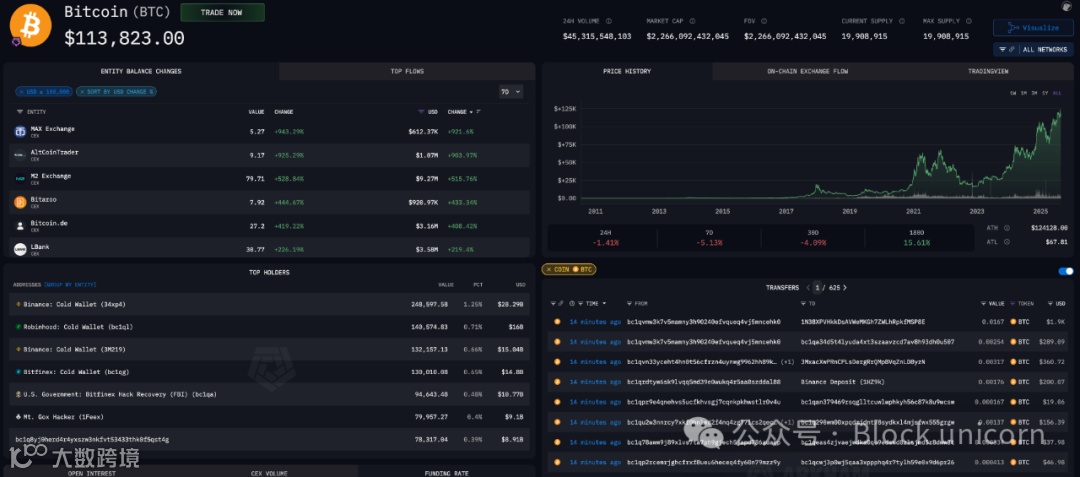Select the 3M chart range
The height and width of the screenshot is (477, 1080).
coord(1035,93)
